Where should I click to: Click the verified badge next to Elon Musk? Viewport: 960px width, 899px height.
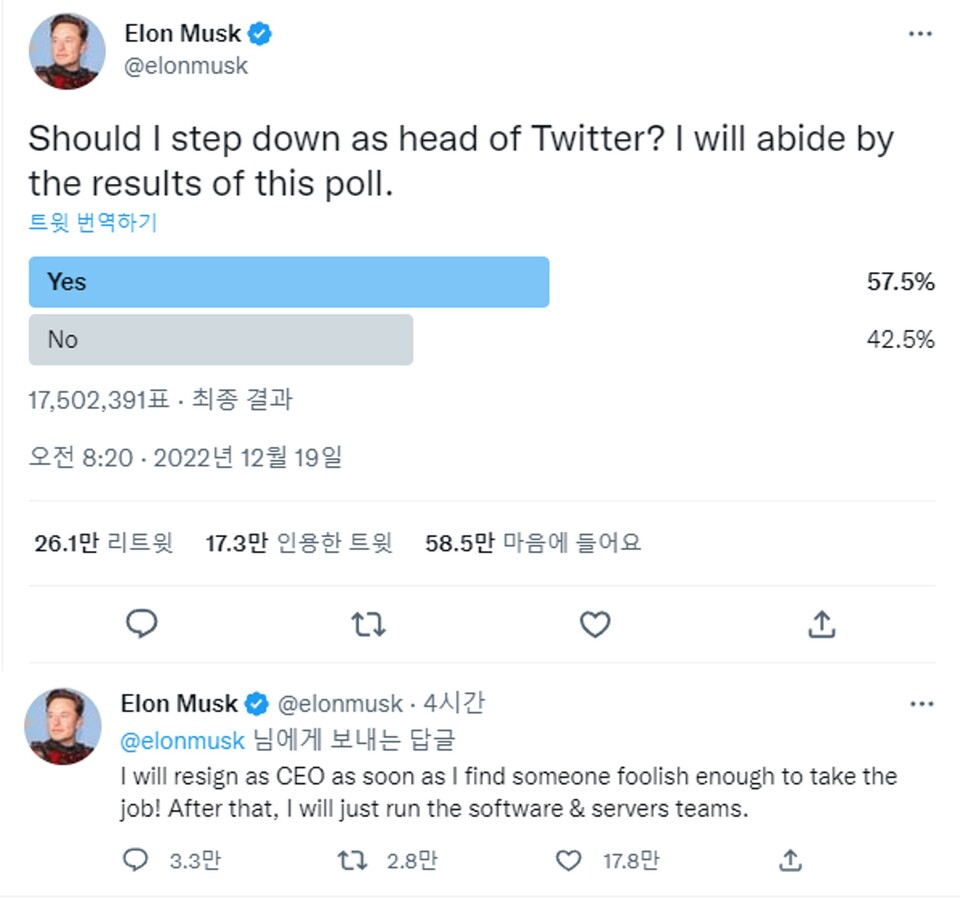coord(259,33)
